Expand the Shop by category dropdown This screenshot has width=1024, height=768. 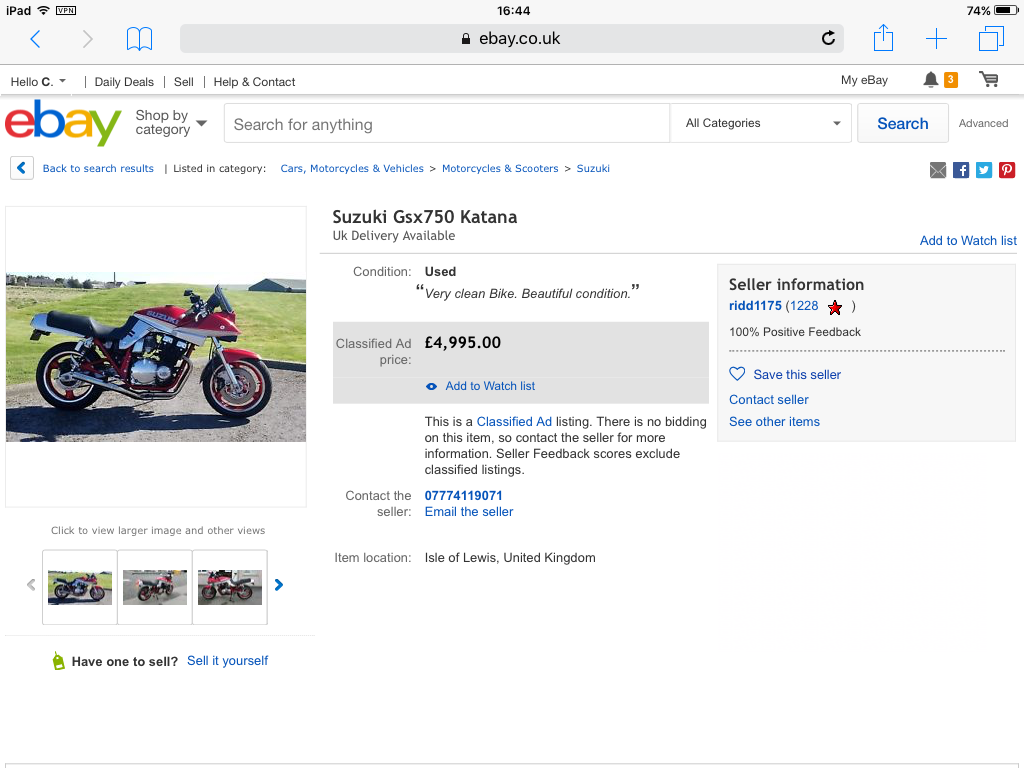click(171, 123)
